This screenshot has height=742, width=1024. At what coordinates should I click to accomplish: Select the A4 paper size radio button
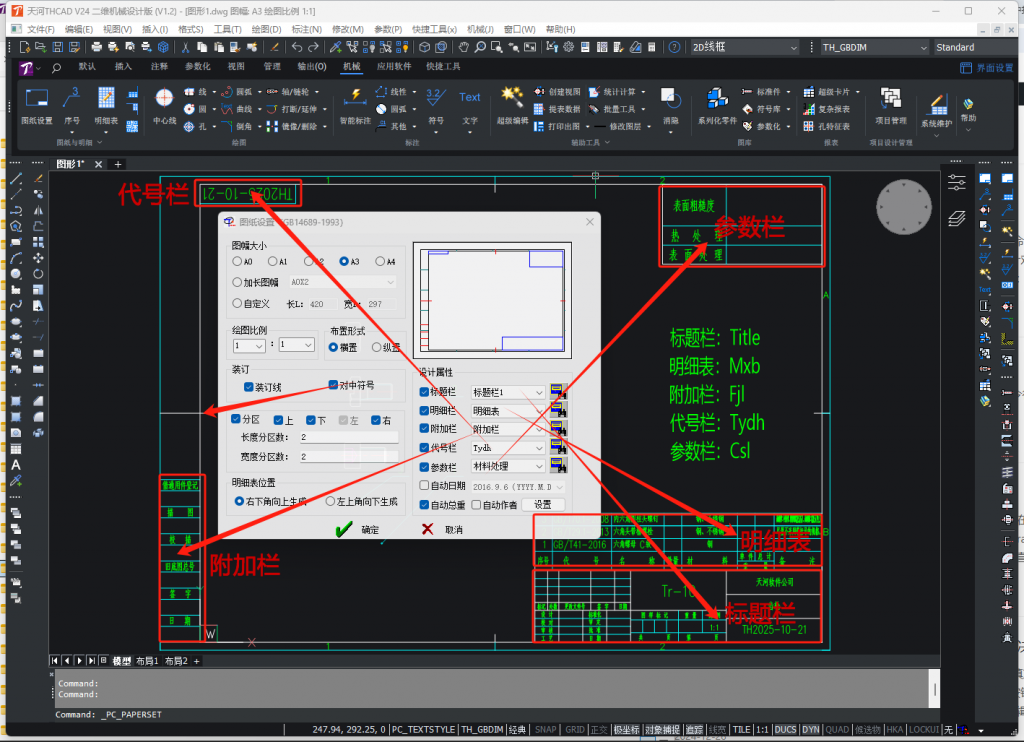point(381,261)
